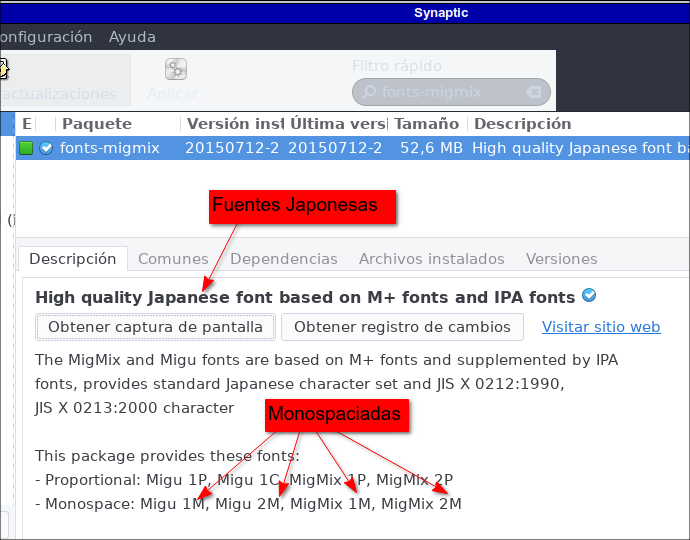The height and width of the screenshot is (540, 690).
Task: Sort by the Tamaño column header
Action: click(x=426, y=124)
